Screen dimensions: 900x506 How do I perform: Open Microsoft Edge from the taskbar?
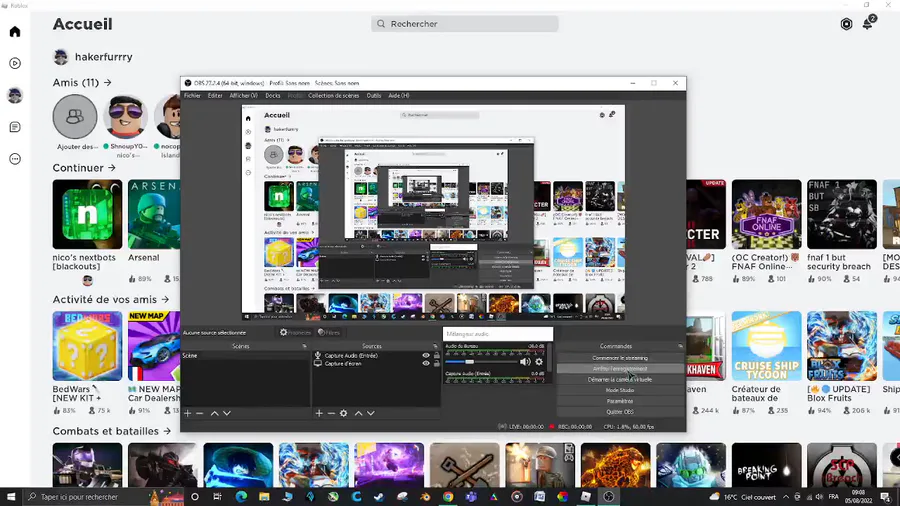pyautogui.click(x=241, y=497)
